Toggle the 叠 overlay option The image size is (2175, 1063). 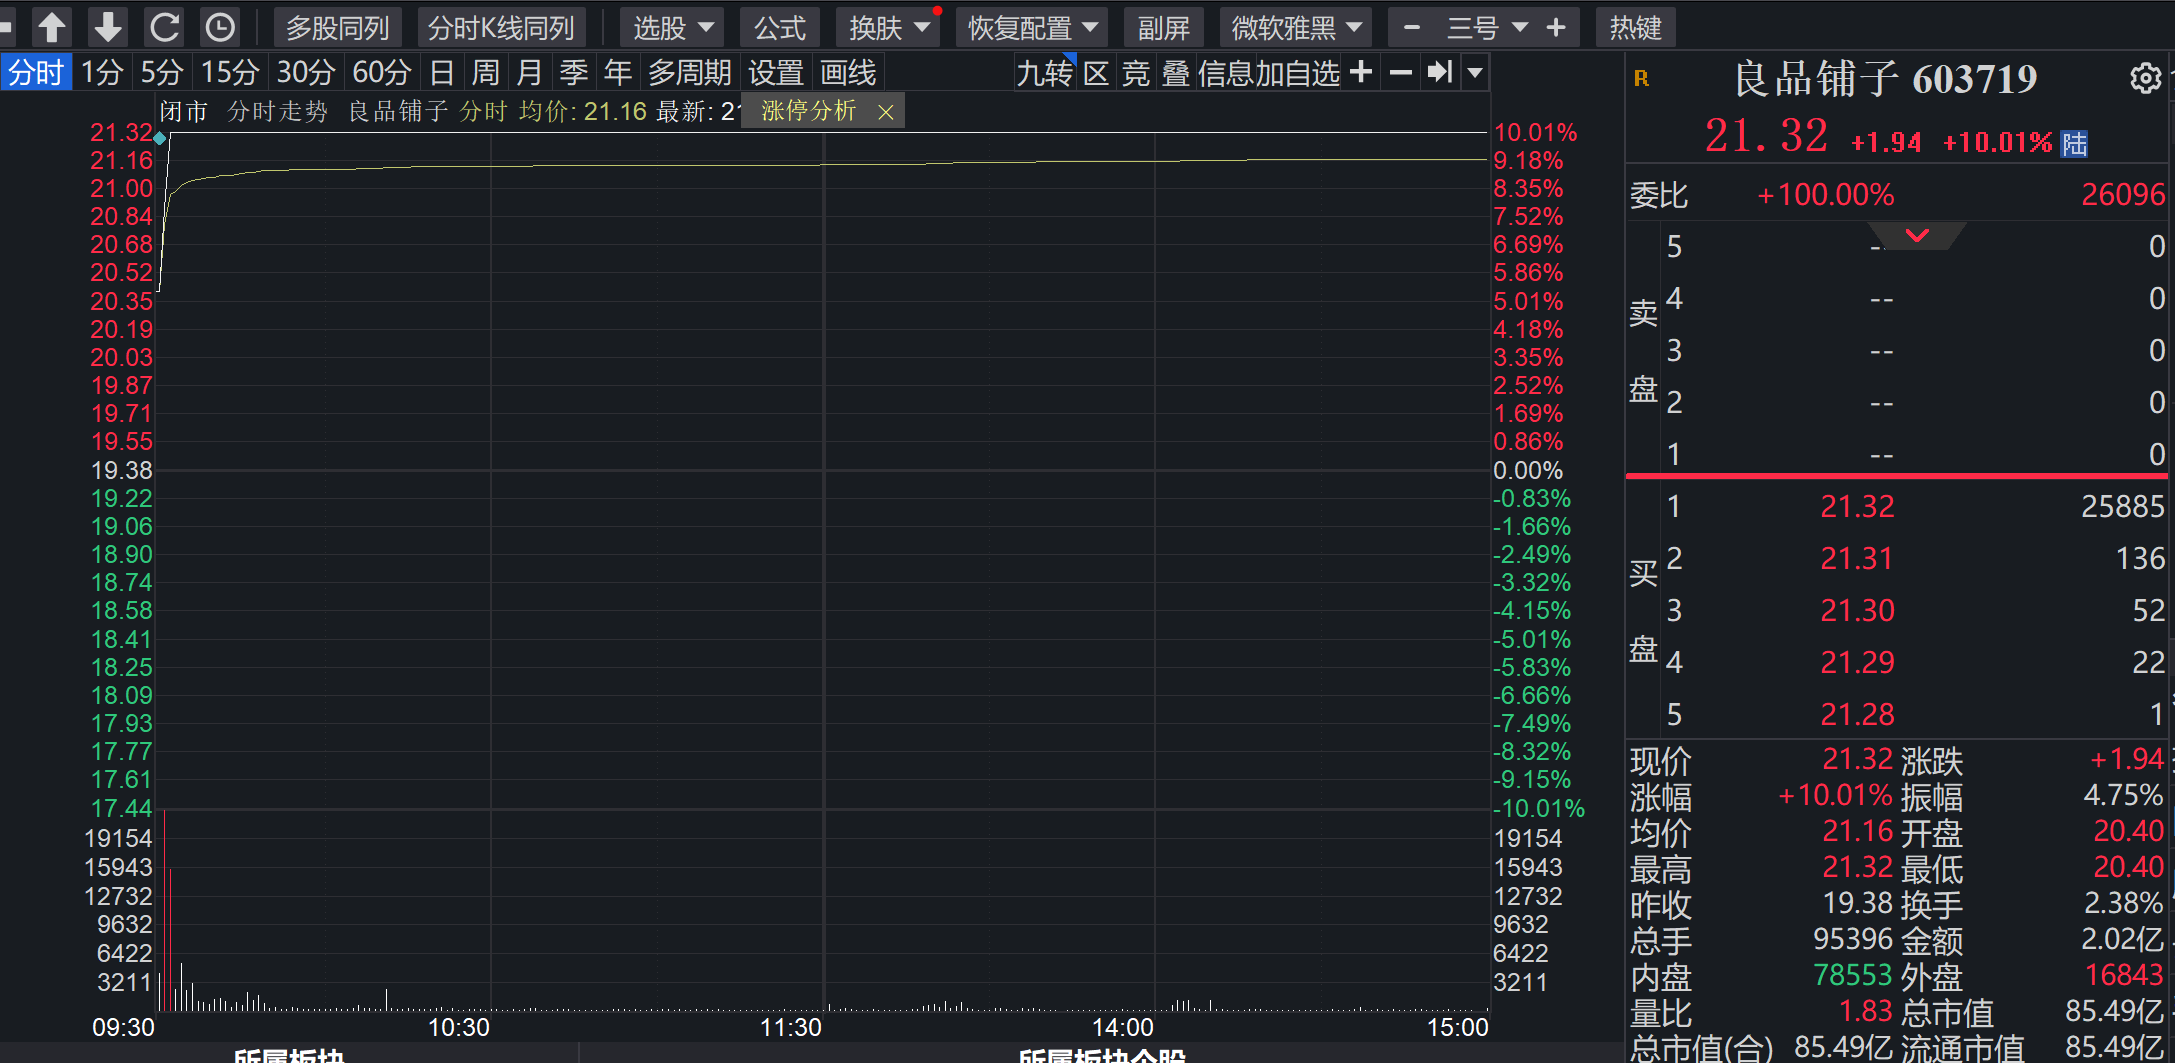coord(1175,73)
